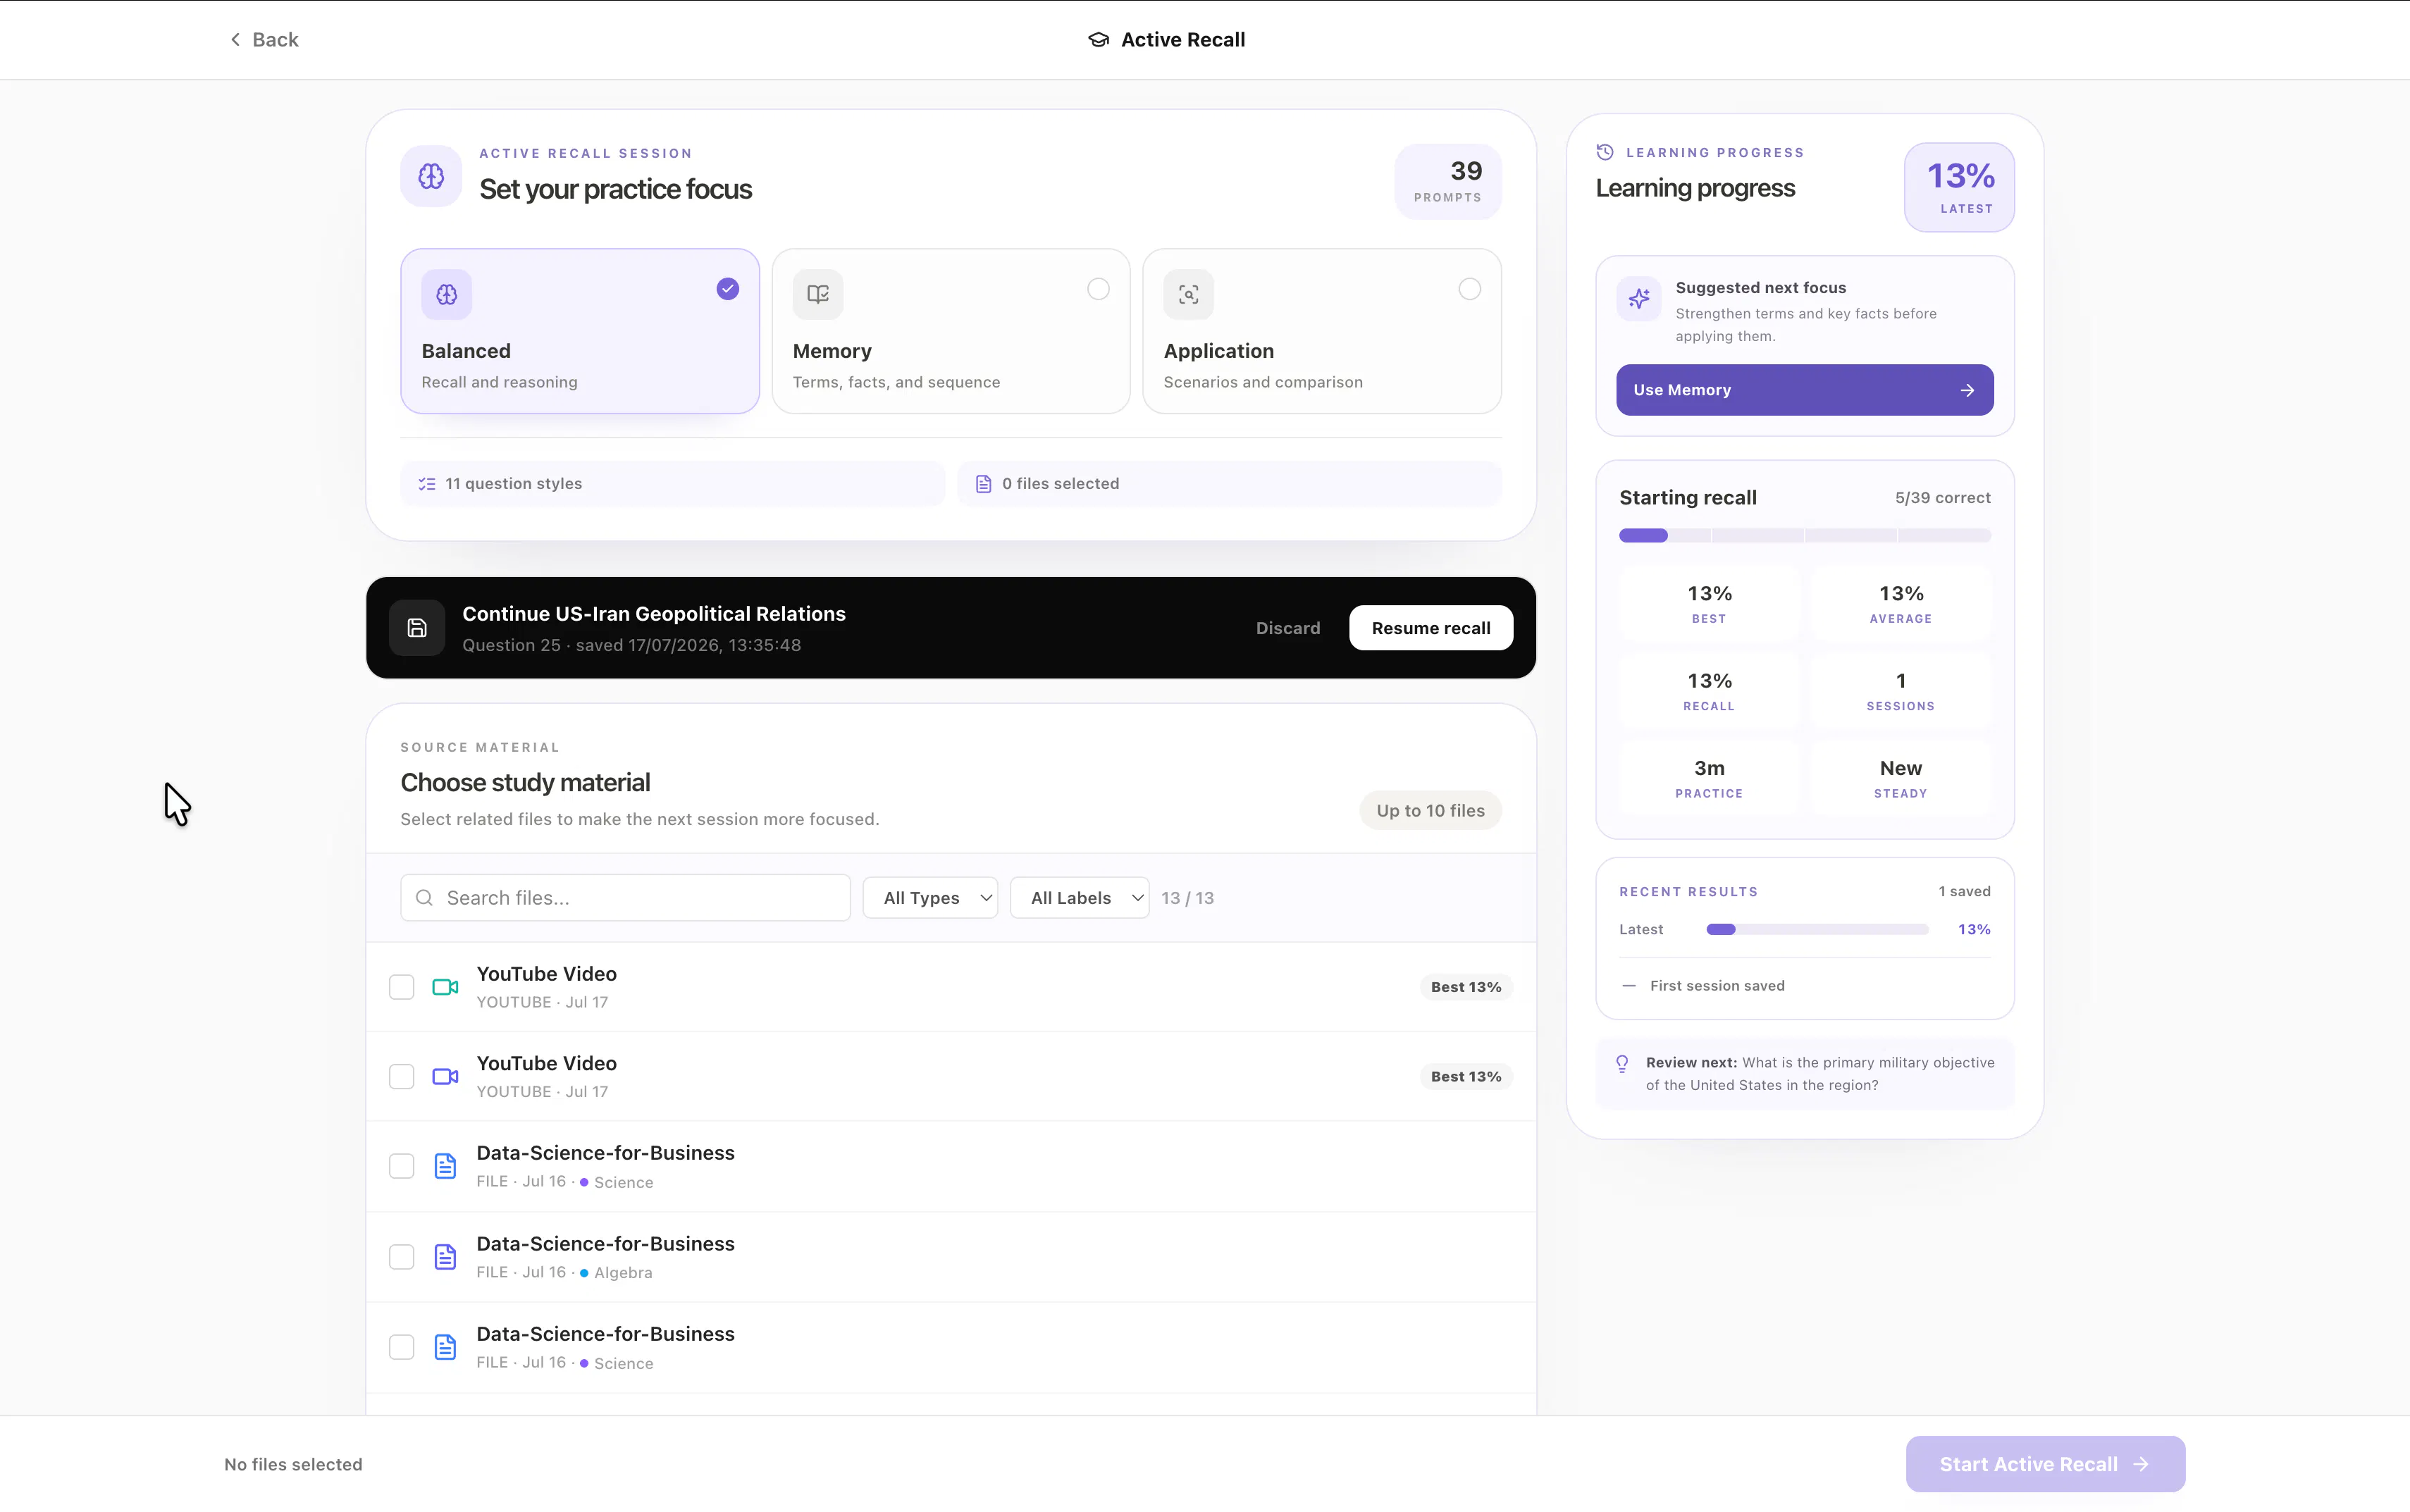Click the file icon of Data-Science-for-Business labeled Algebra

pyautogui.click(x=445, y=1257)
